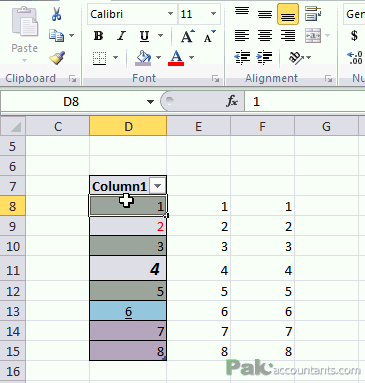
Task: Click the Accounting Number Format dollar icon
Action: [x=354, y=36]
